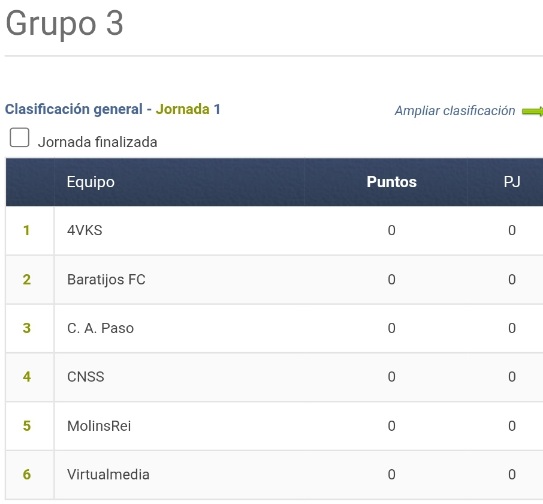
Task: Select the Virtualmedia team name
Action: 108,475
